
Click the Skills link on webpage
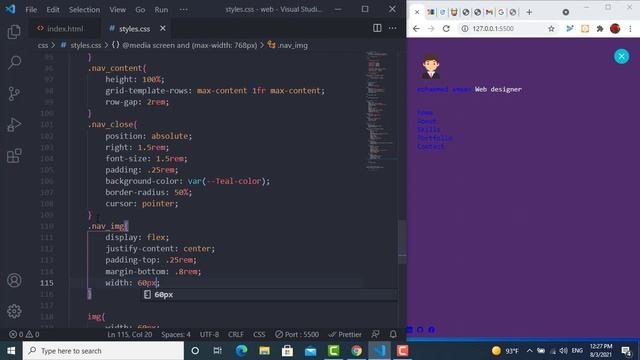click(429, 130)
